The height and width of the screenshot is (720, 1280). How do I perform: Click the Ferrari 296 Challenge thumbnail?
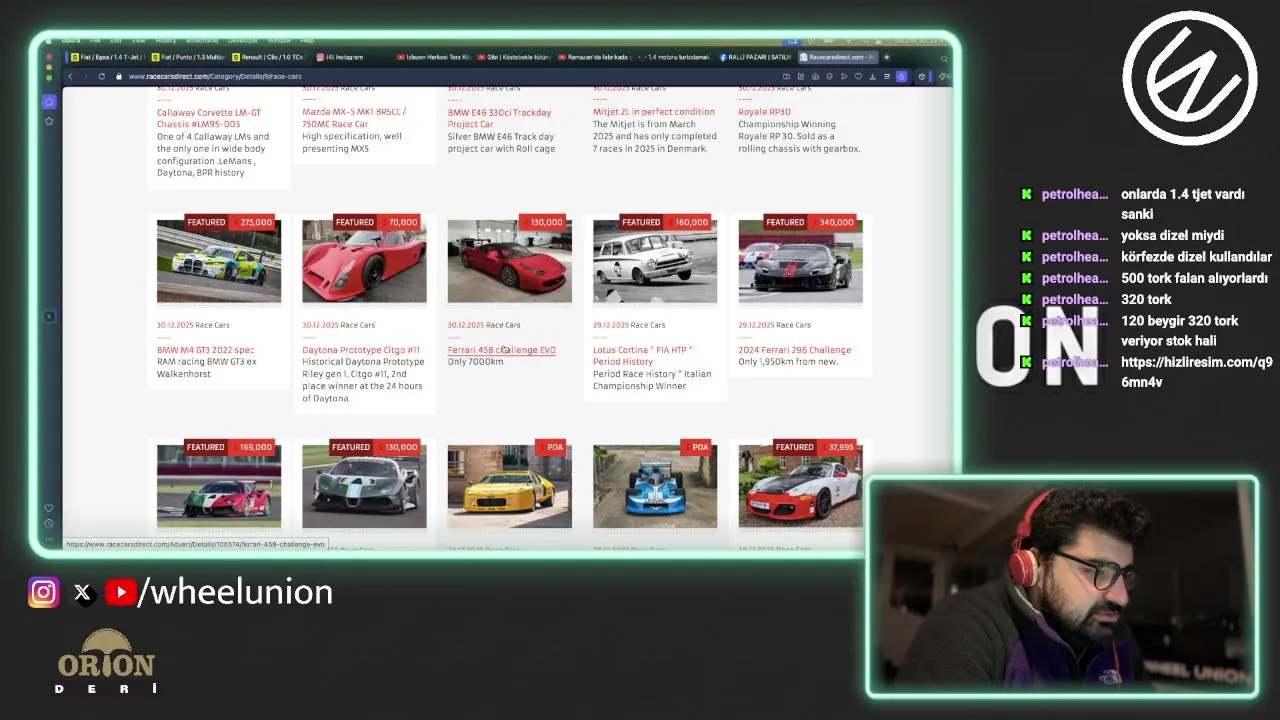[800, 261]
